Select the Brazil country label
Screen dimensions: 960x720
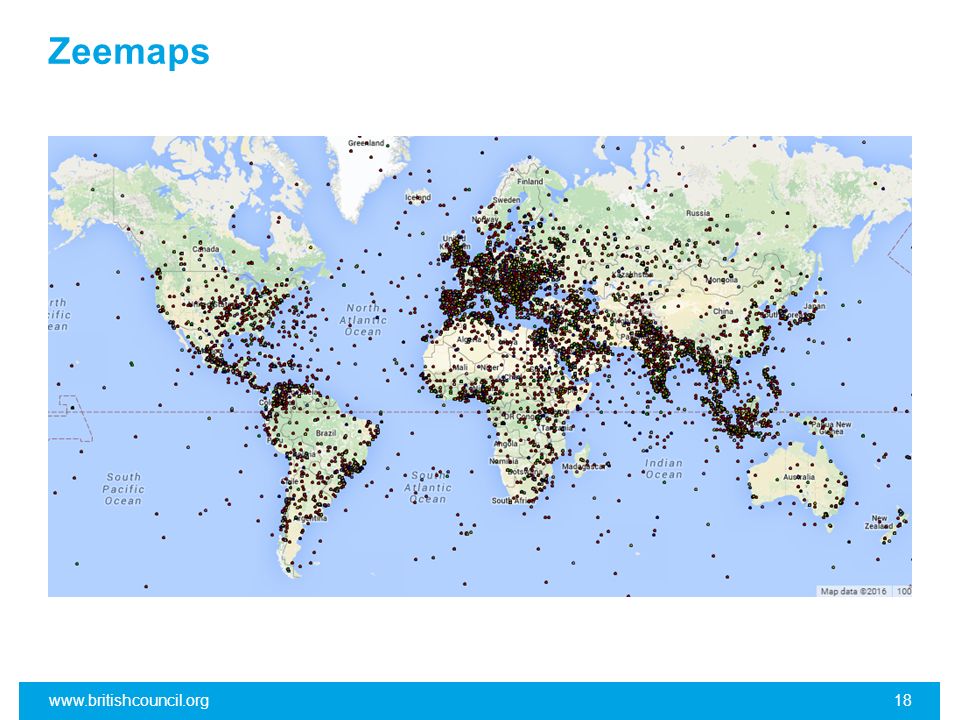[326, 433]
